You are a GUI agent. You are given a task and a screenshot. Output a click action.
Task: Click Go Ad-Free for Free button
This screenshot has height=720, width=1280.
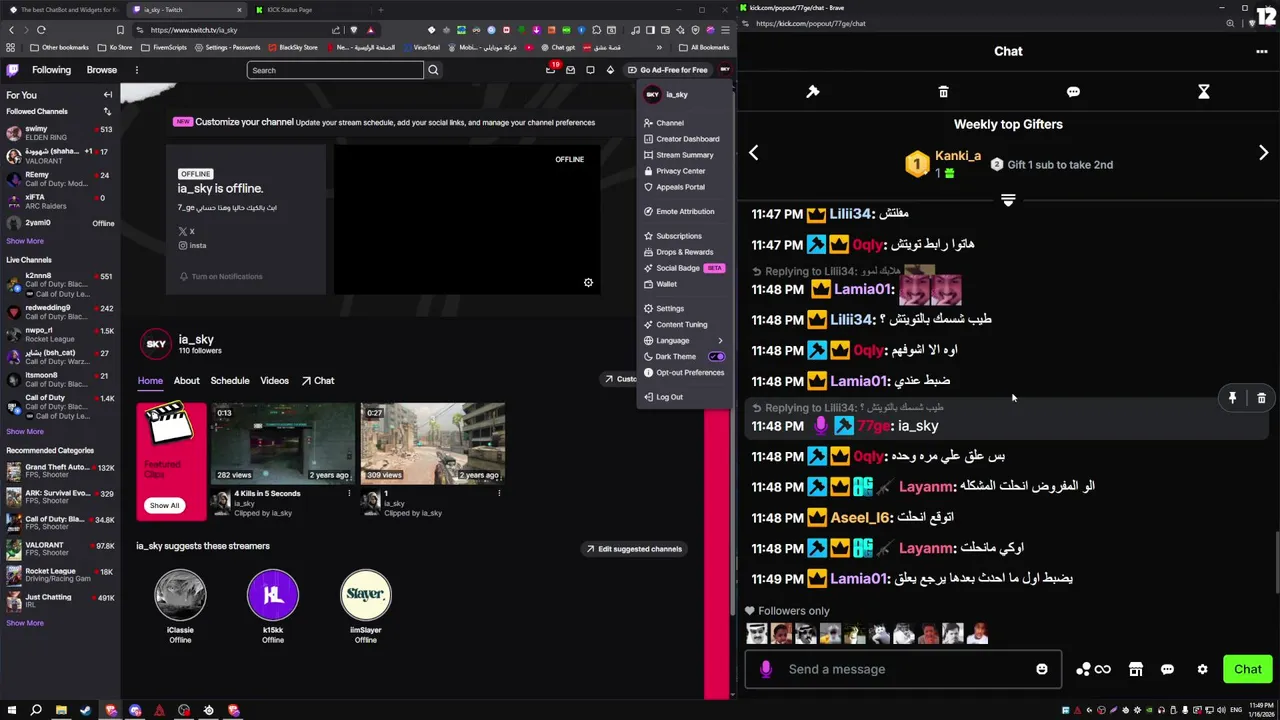click(667, 70)
